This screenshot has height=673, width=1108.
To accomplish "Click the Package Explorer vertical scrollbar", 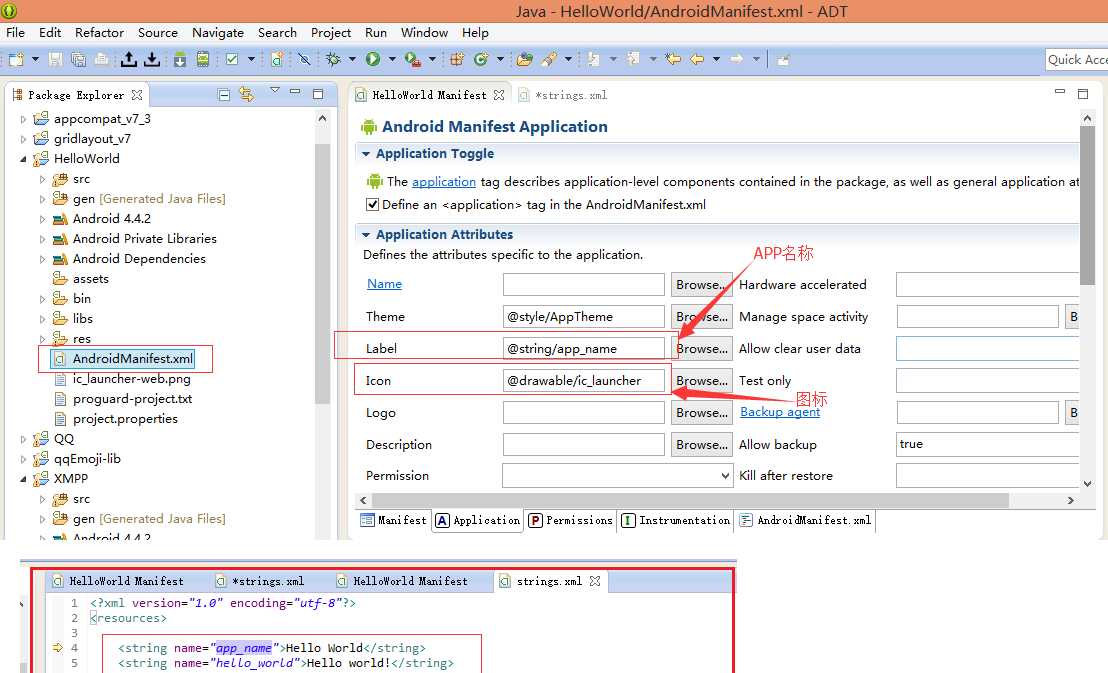I will 322,272.
